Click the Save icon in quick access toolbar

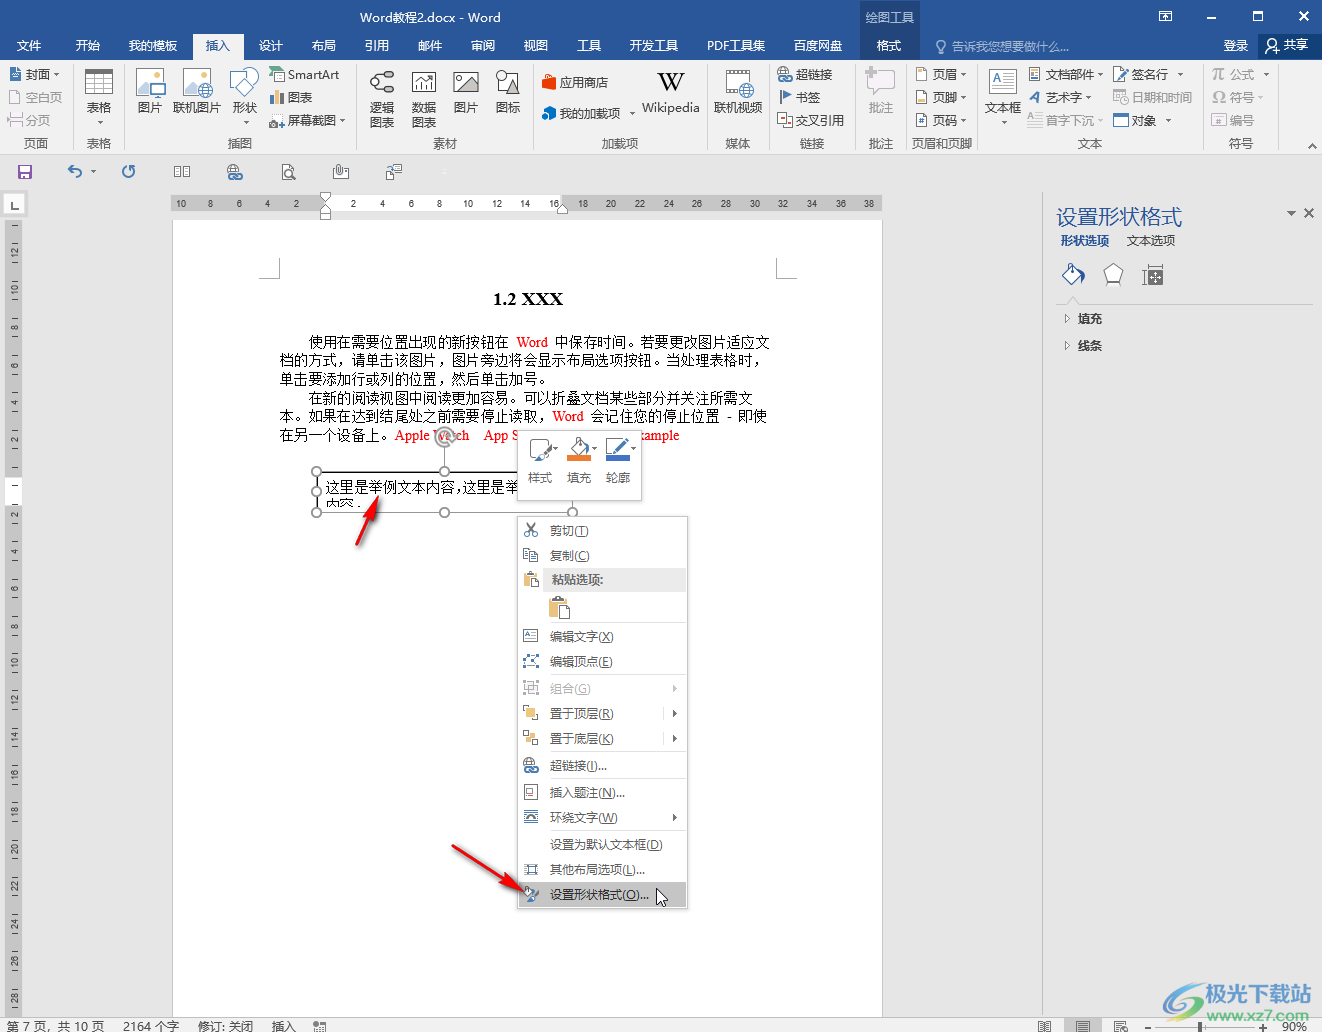25,172
